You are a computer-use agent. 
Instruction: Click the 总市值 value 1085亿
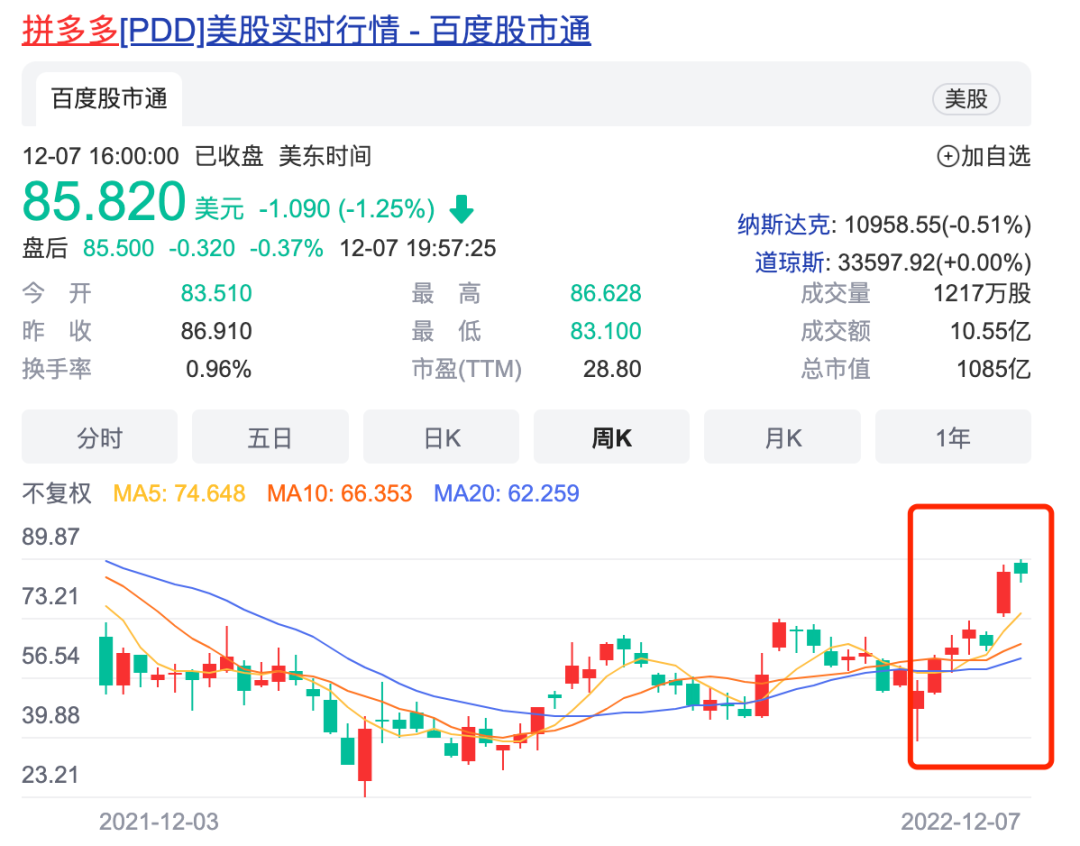coord(993,369)
